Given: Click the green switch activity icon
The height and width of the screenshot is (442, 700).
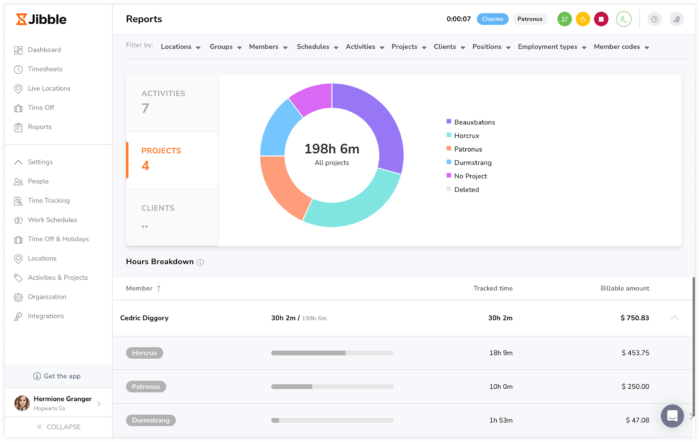Looking at the screenshot, I should (565, 19).
